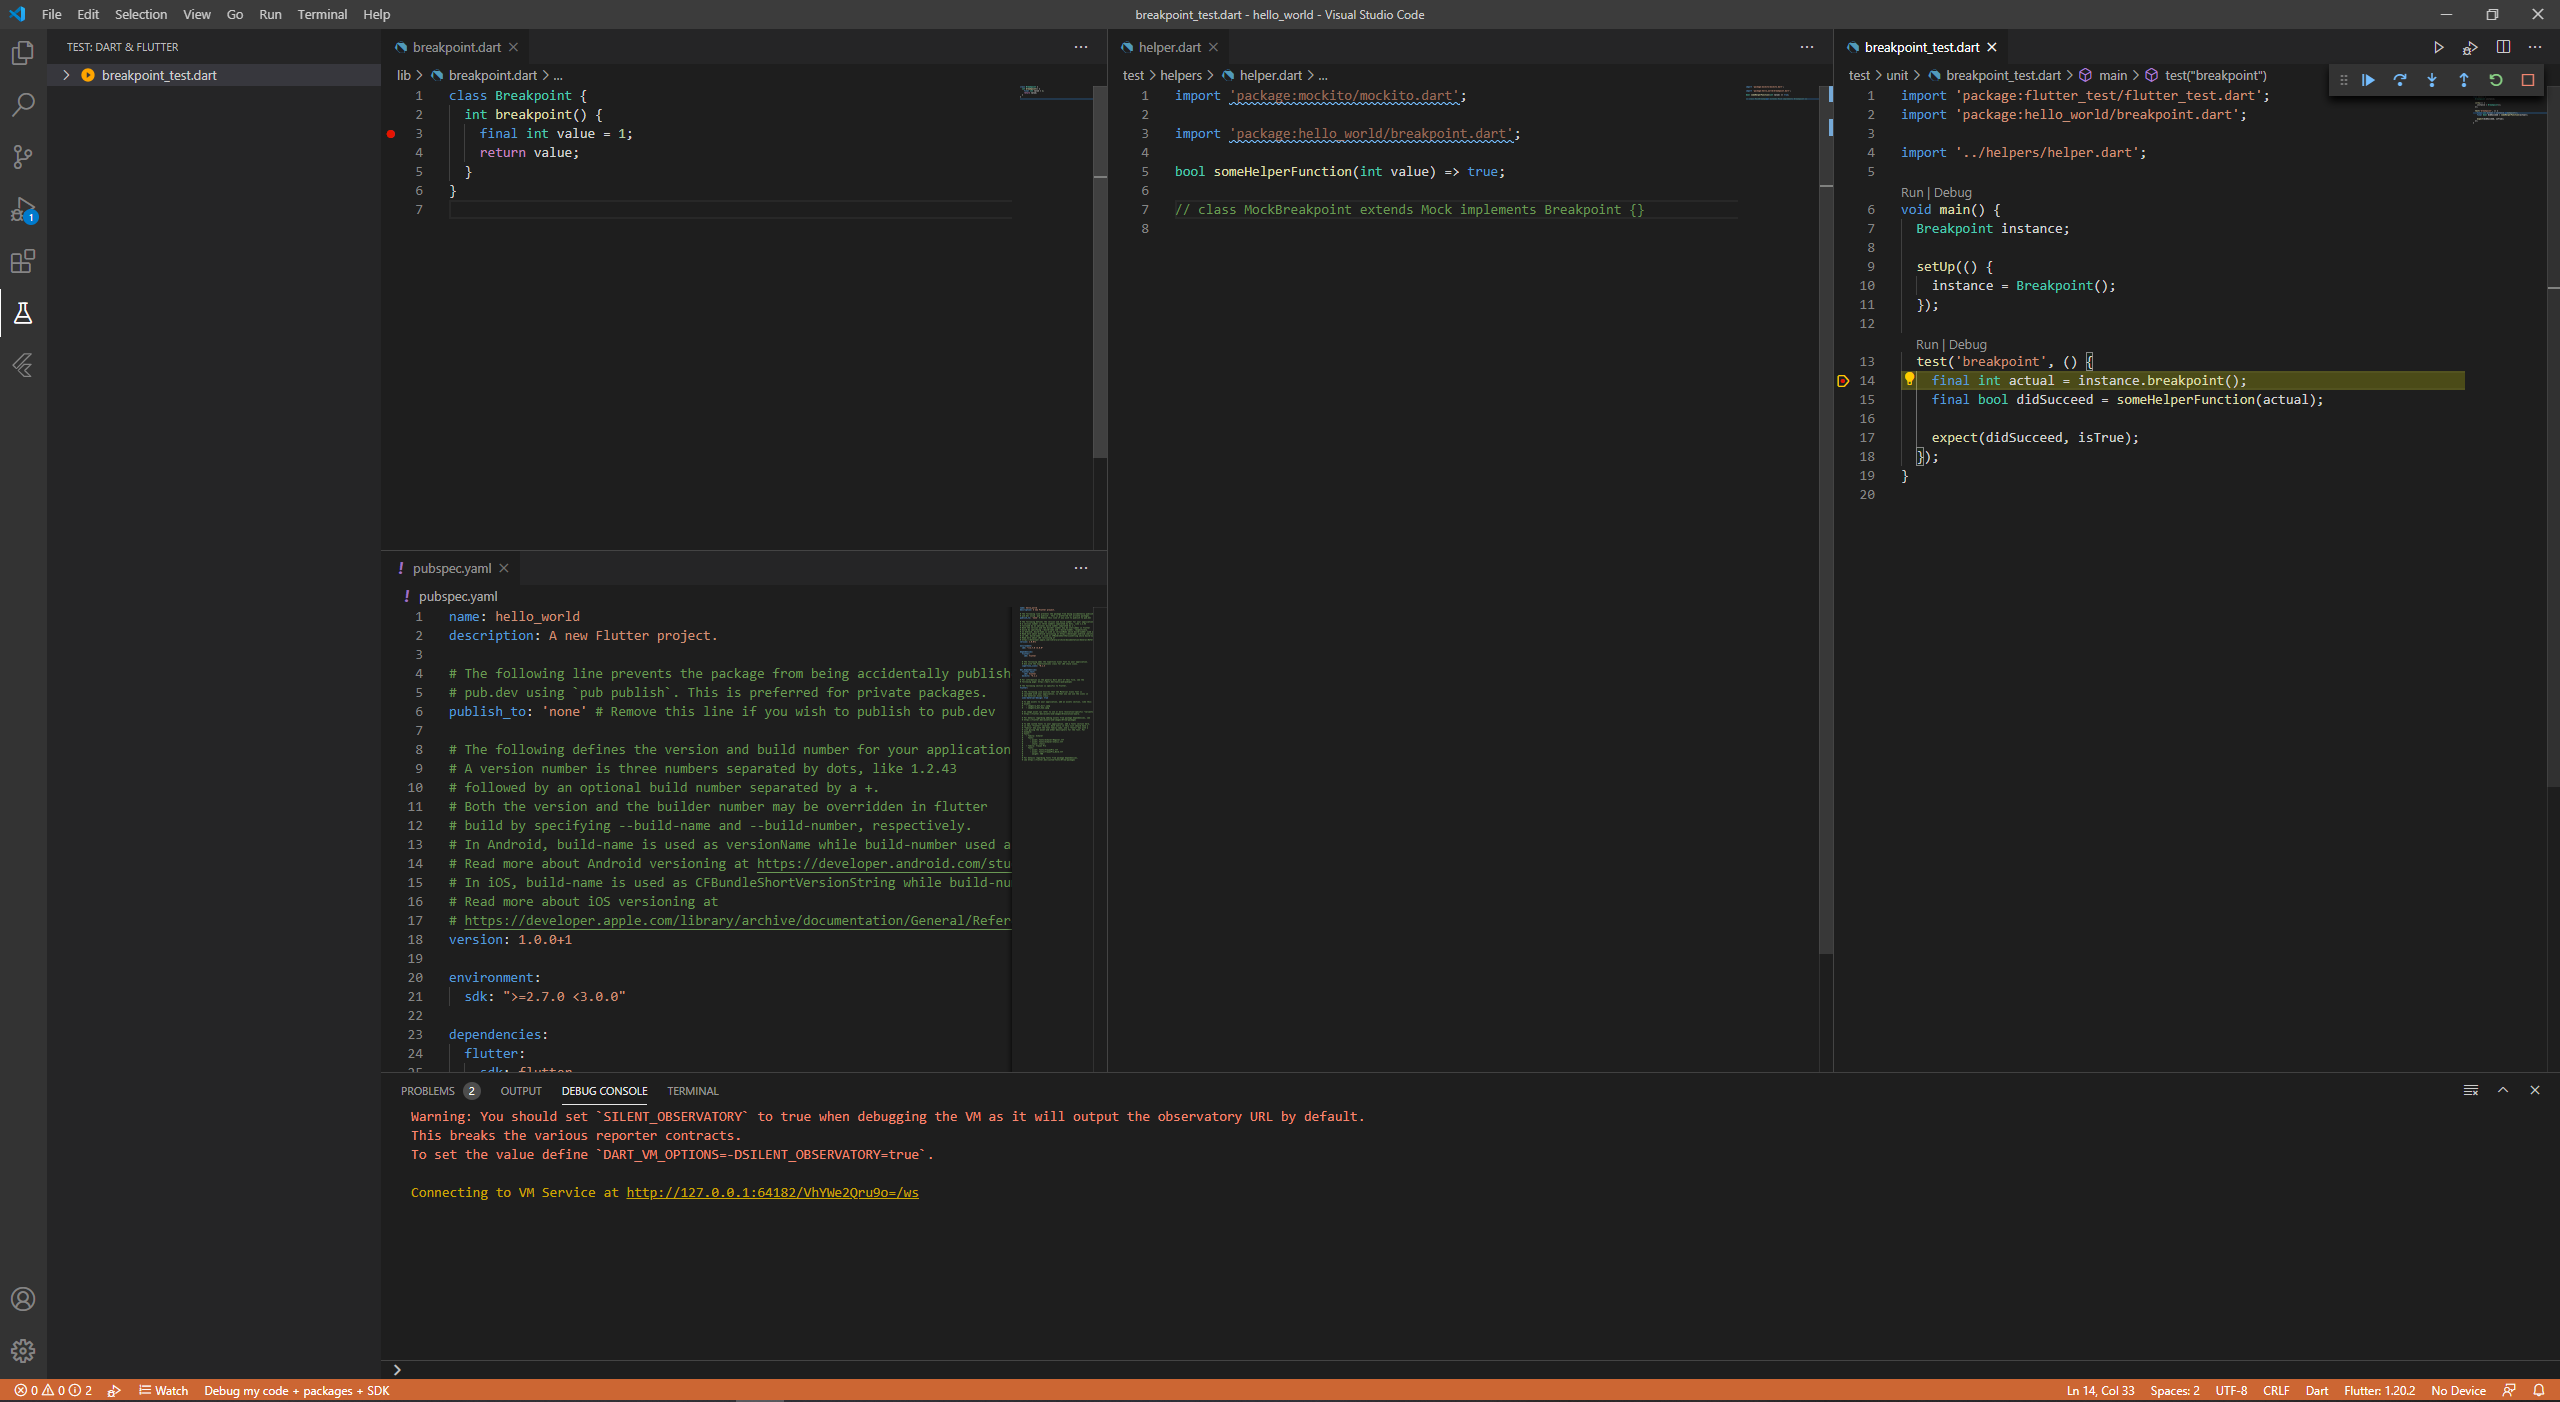Click the debug console input field

click(x=1400, y=1369)
